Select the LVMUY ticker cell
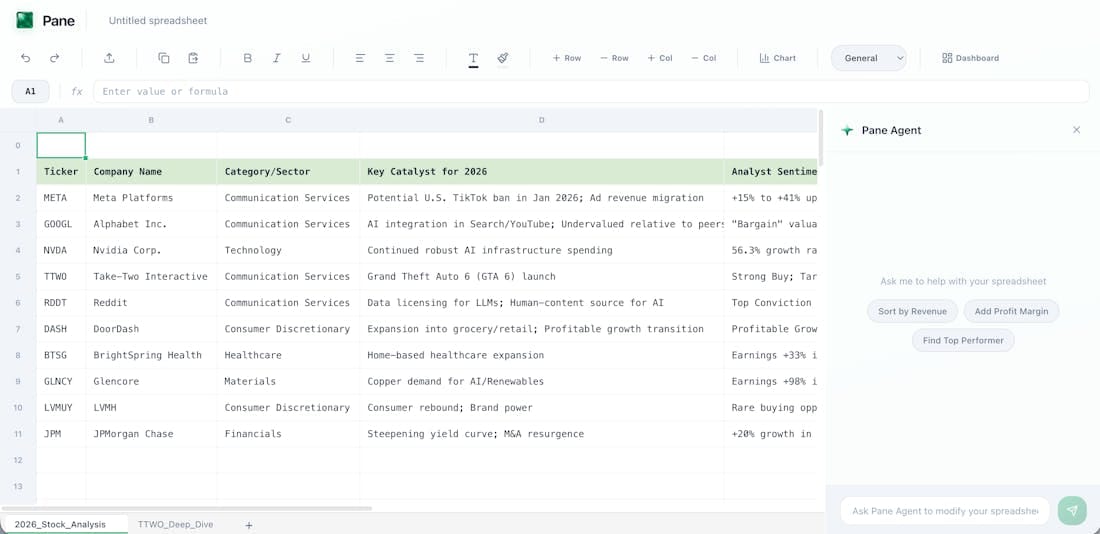 [x=61, y=408]
